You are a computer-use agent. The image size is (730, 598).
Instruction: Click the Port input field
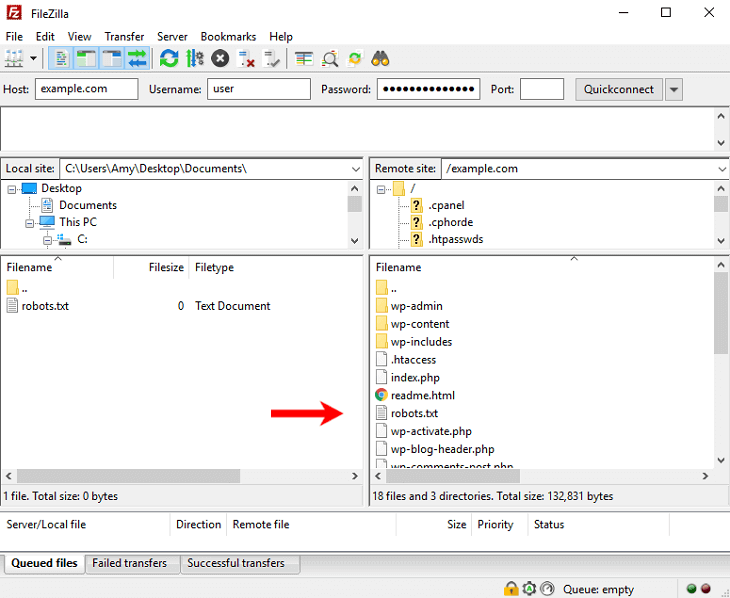point(541,89)
